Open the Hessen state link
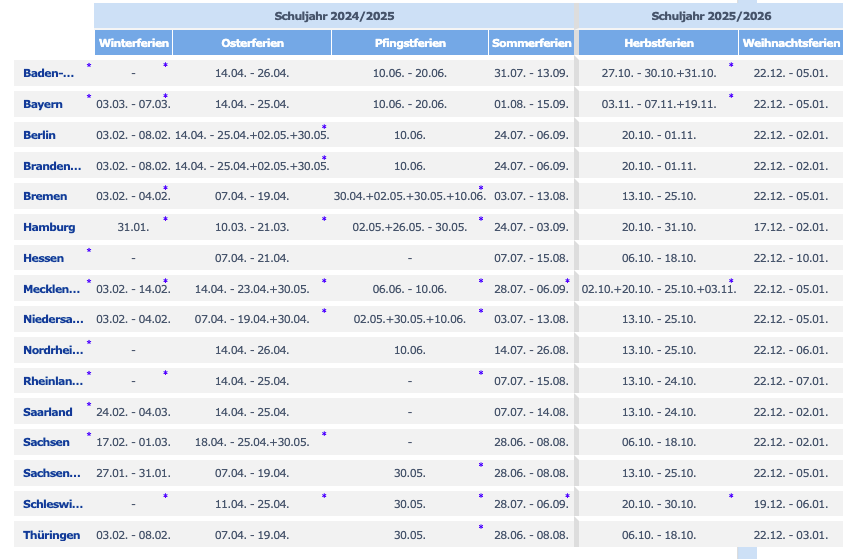Viewport: 844px width, 559px height. click(44, 258)
